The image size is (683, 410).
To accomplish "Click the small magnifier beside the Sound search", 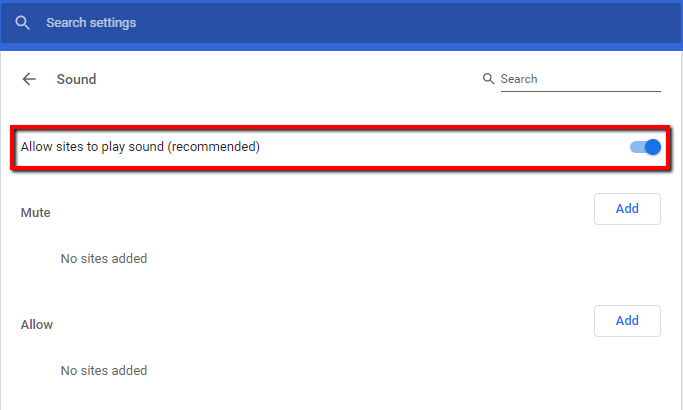I will tap(488, 79).
